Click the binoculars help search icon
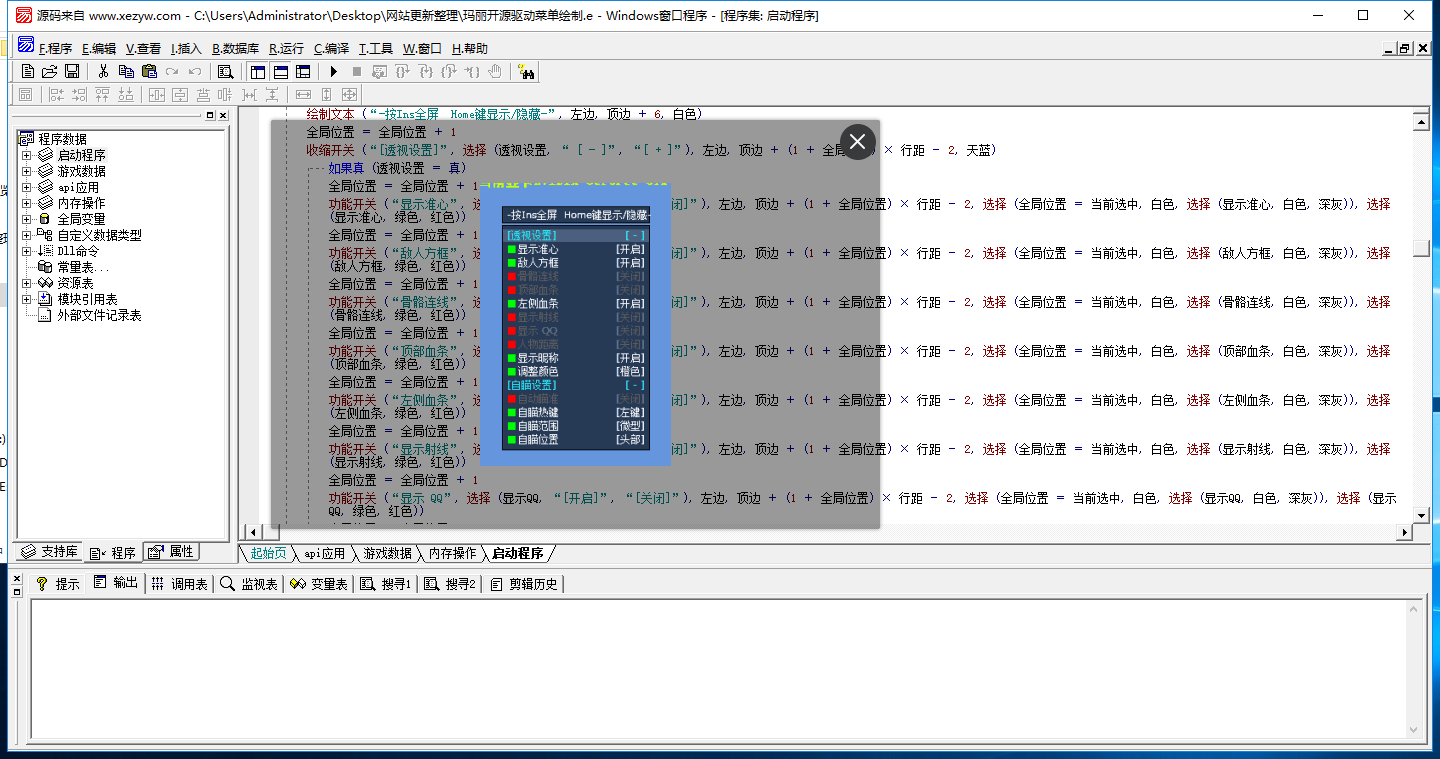Image resolution: width=1440 pixels, height=759 pixels. click(526, 72)
